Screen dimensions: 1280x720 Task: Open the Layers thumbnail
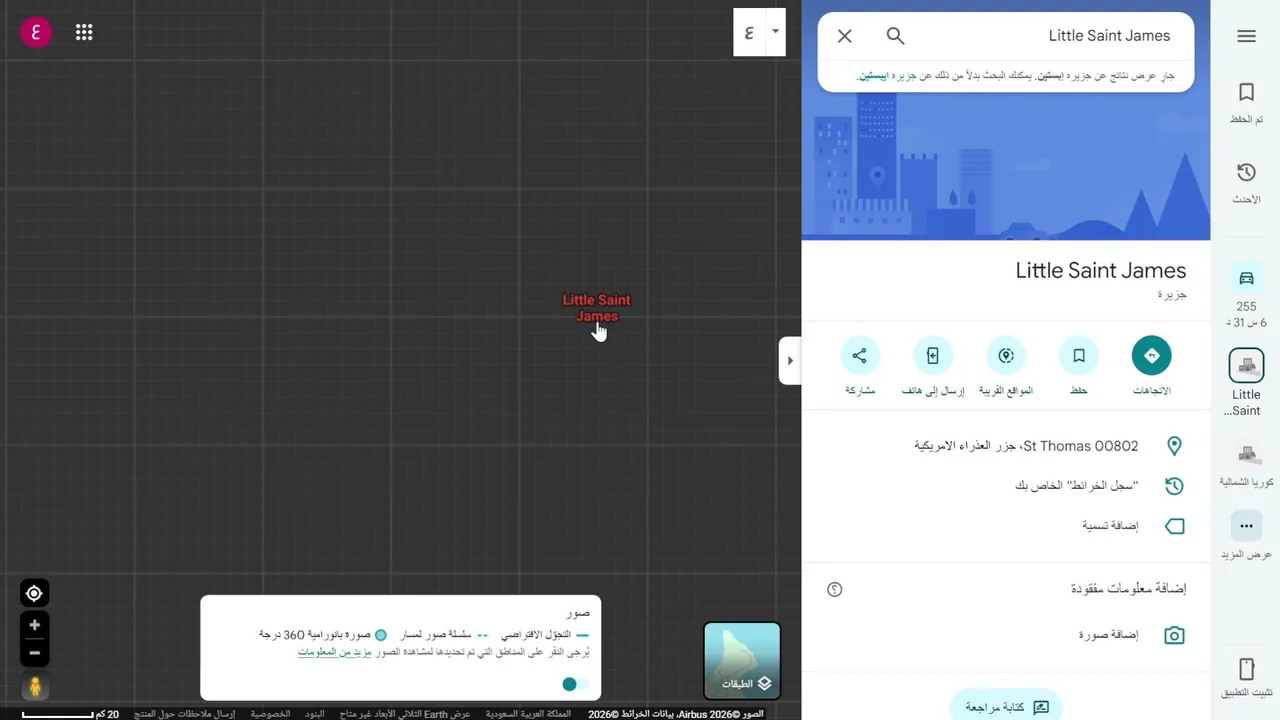(742, 660)
